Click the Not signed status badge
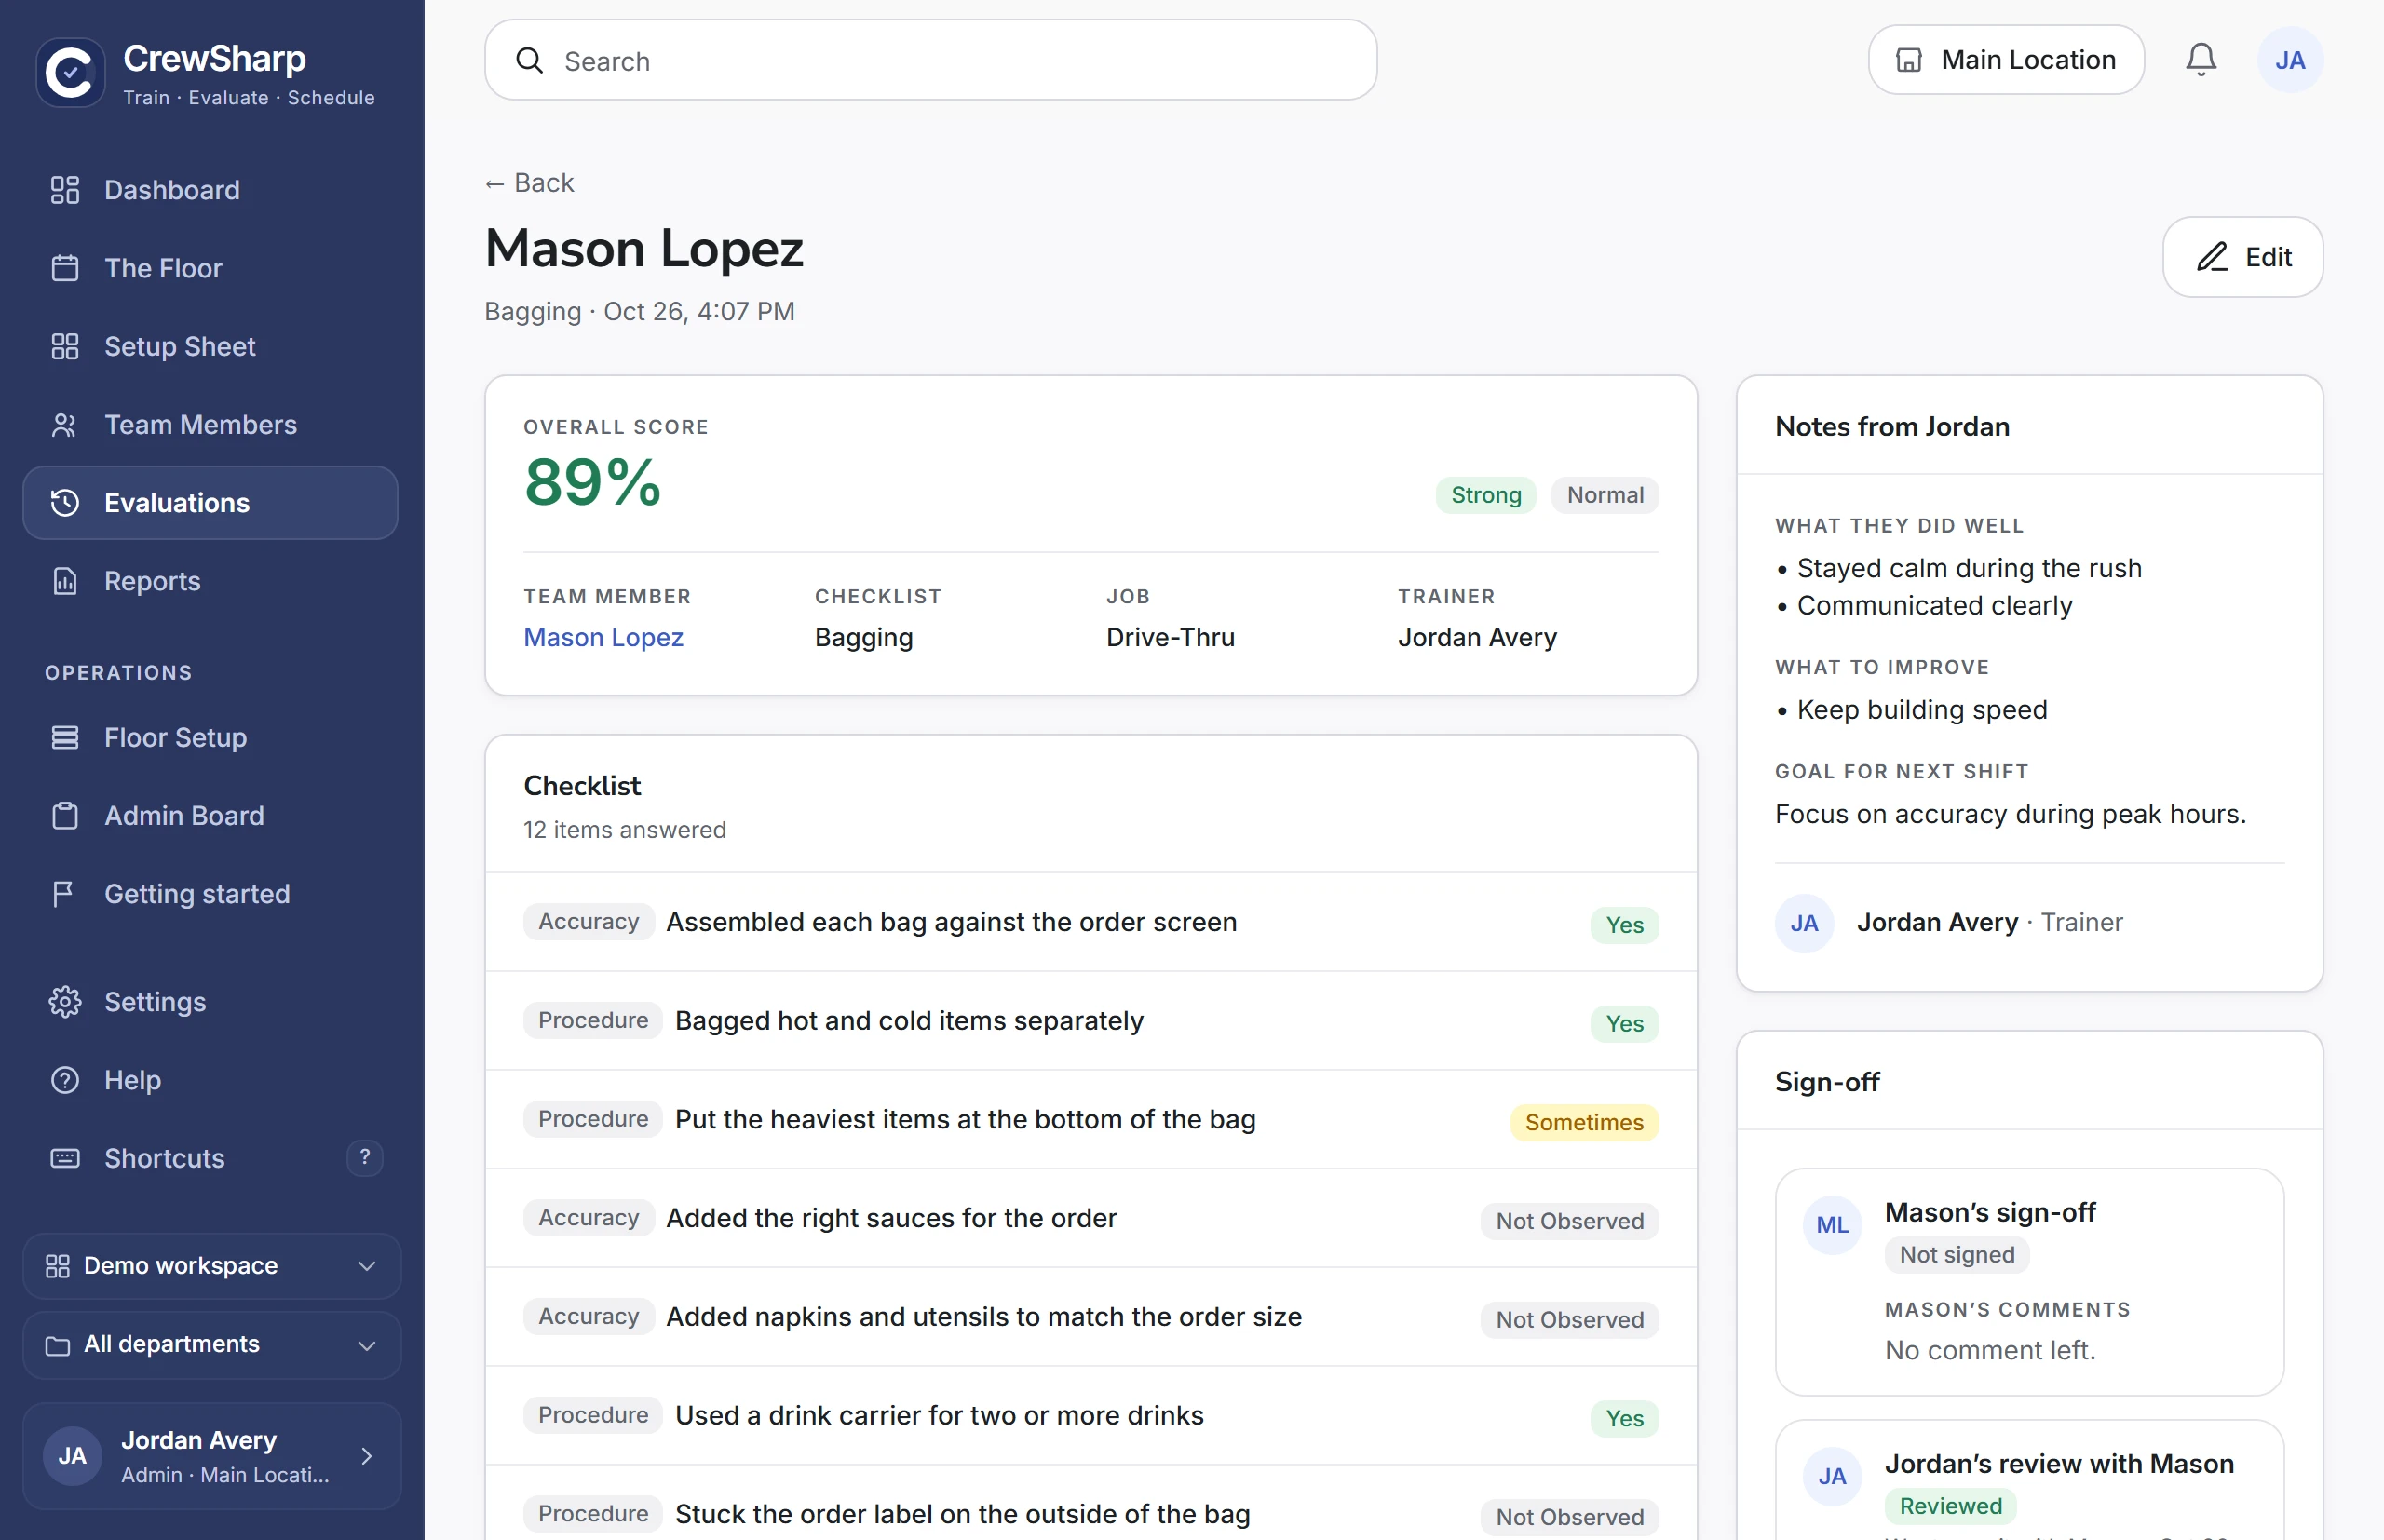The image size is (2384, 1540). (x=1957, y=1255)
